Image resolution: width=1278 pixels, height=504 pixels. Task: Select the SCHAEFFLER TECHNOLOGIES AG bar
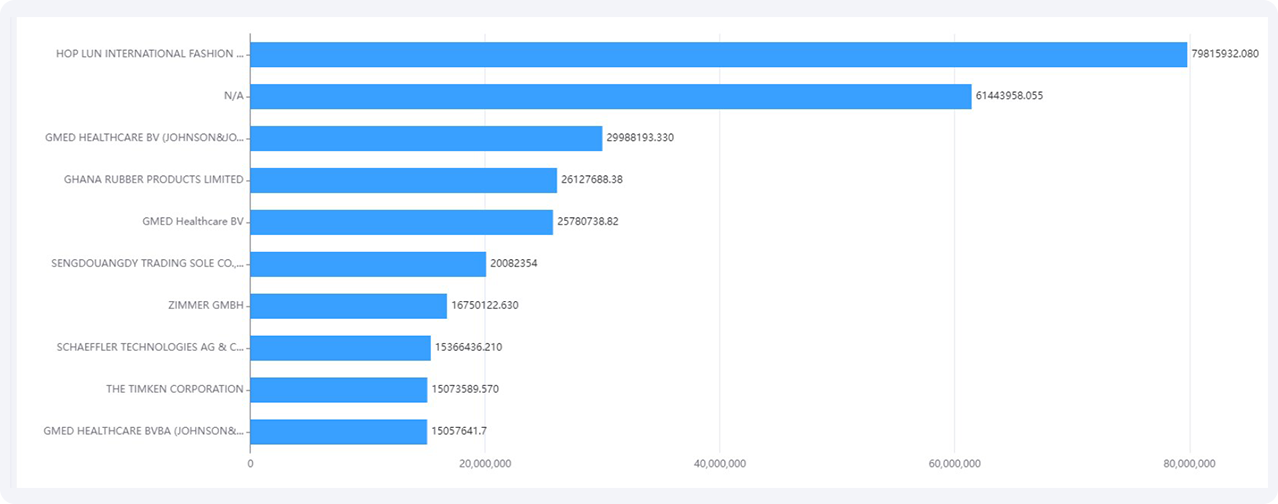(x=340, y=348)
